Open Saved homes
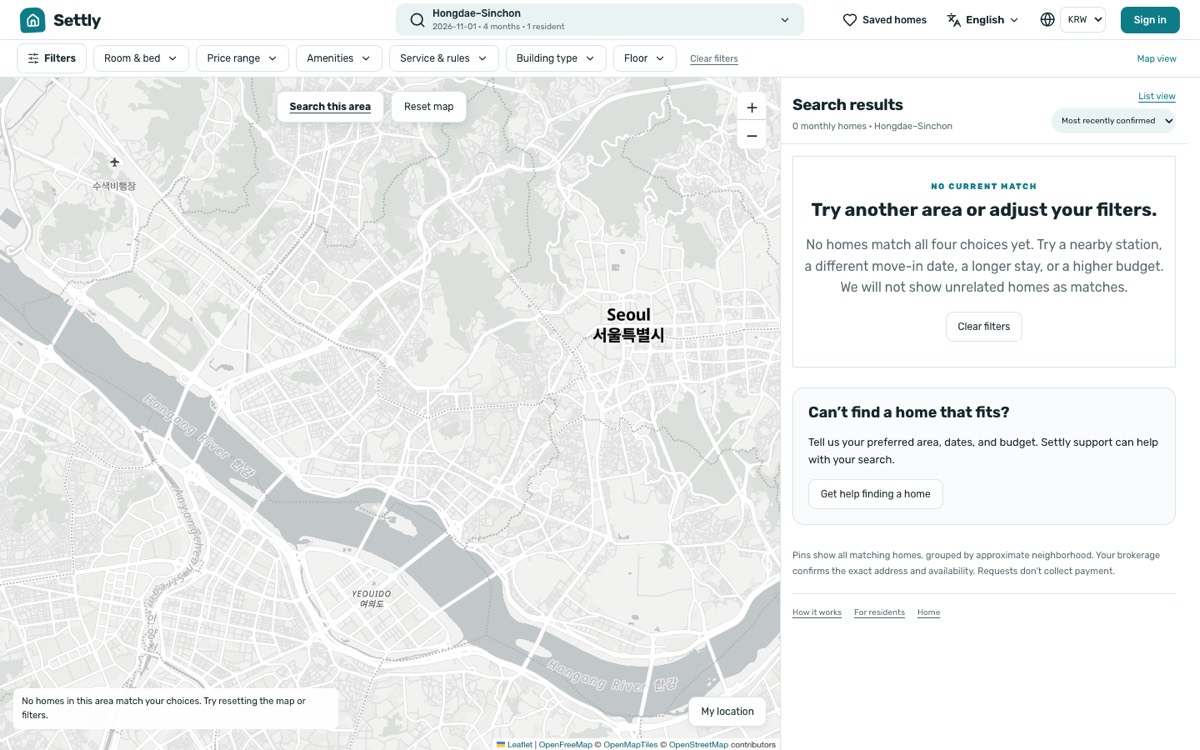1200x750 pixels. point(884,20)
